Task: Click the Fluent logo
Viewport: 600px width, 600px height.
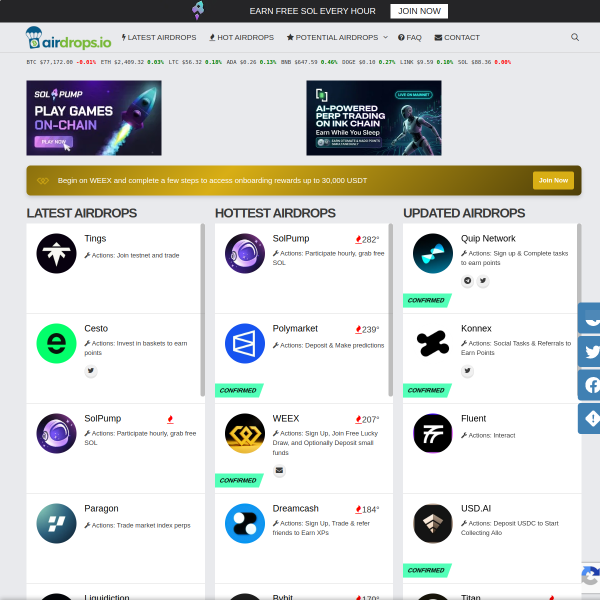Action: 433,433
